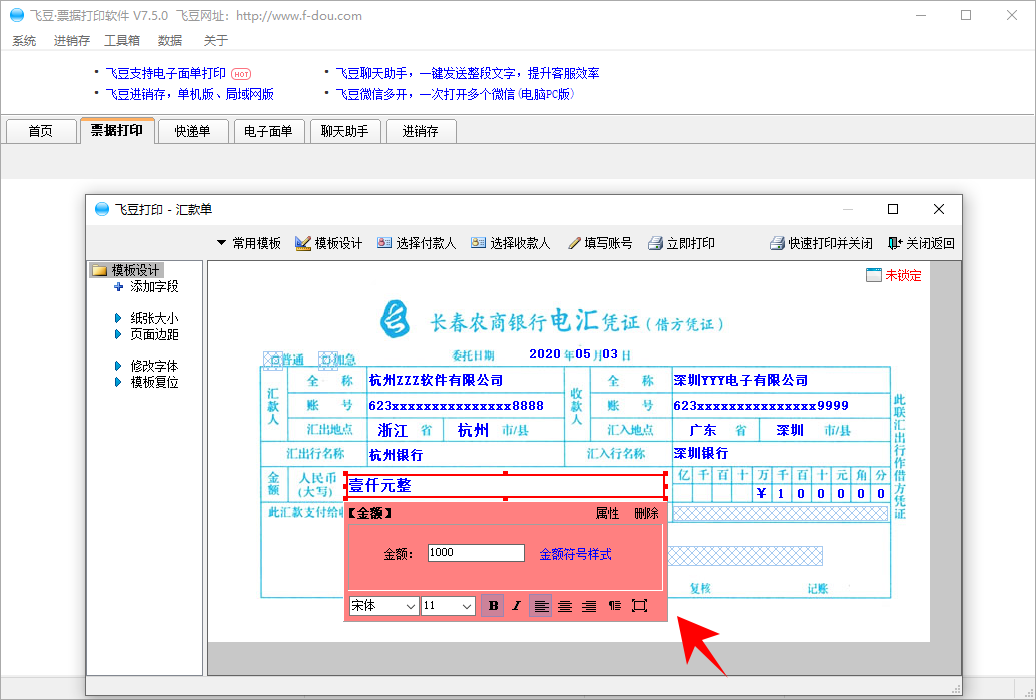This screenshot has width=1036, height=700.
Task: Click the 选择付款人 card icon
Action: coord(384,243)
